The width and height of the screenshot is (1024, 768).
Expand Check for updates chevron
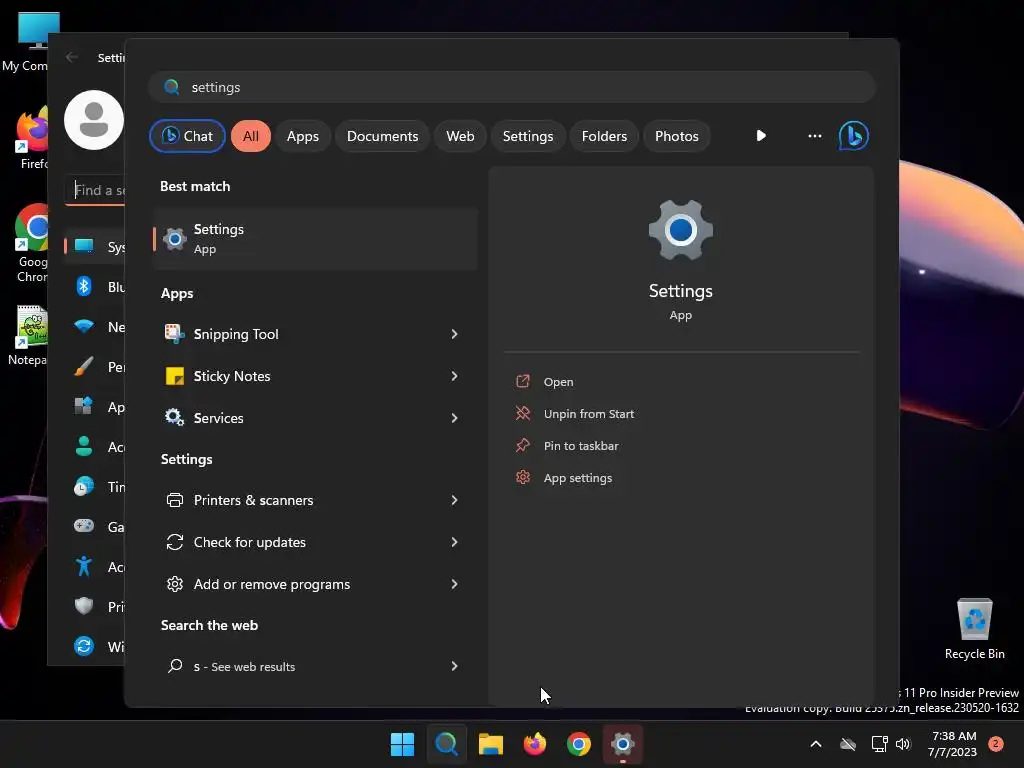(x=454, y=542)
